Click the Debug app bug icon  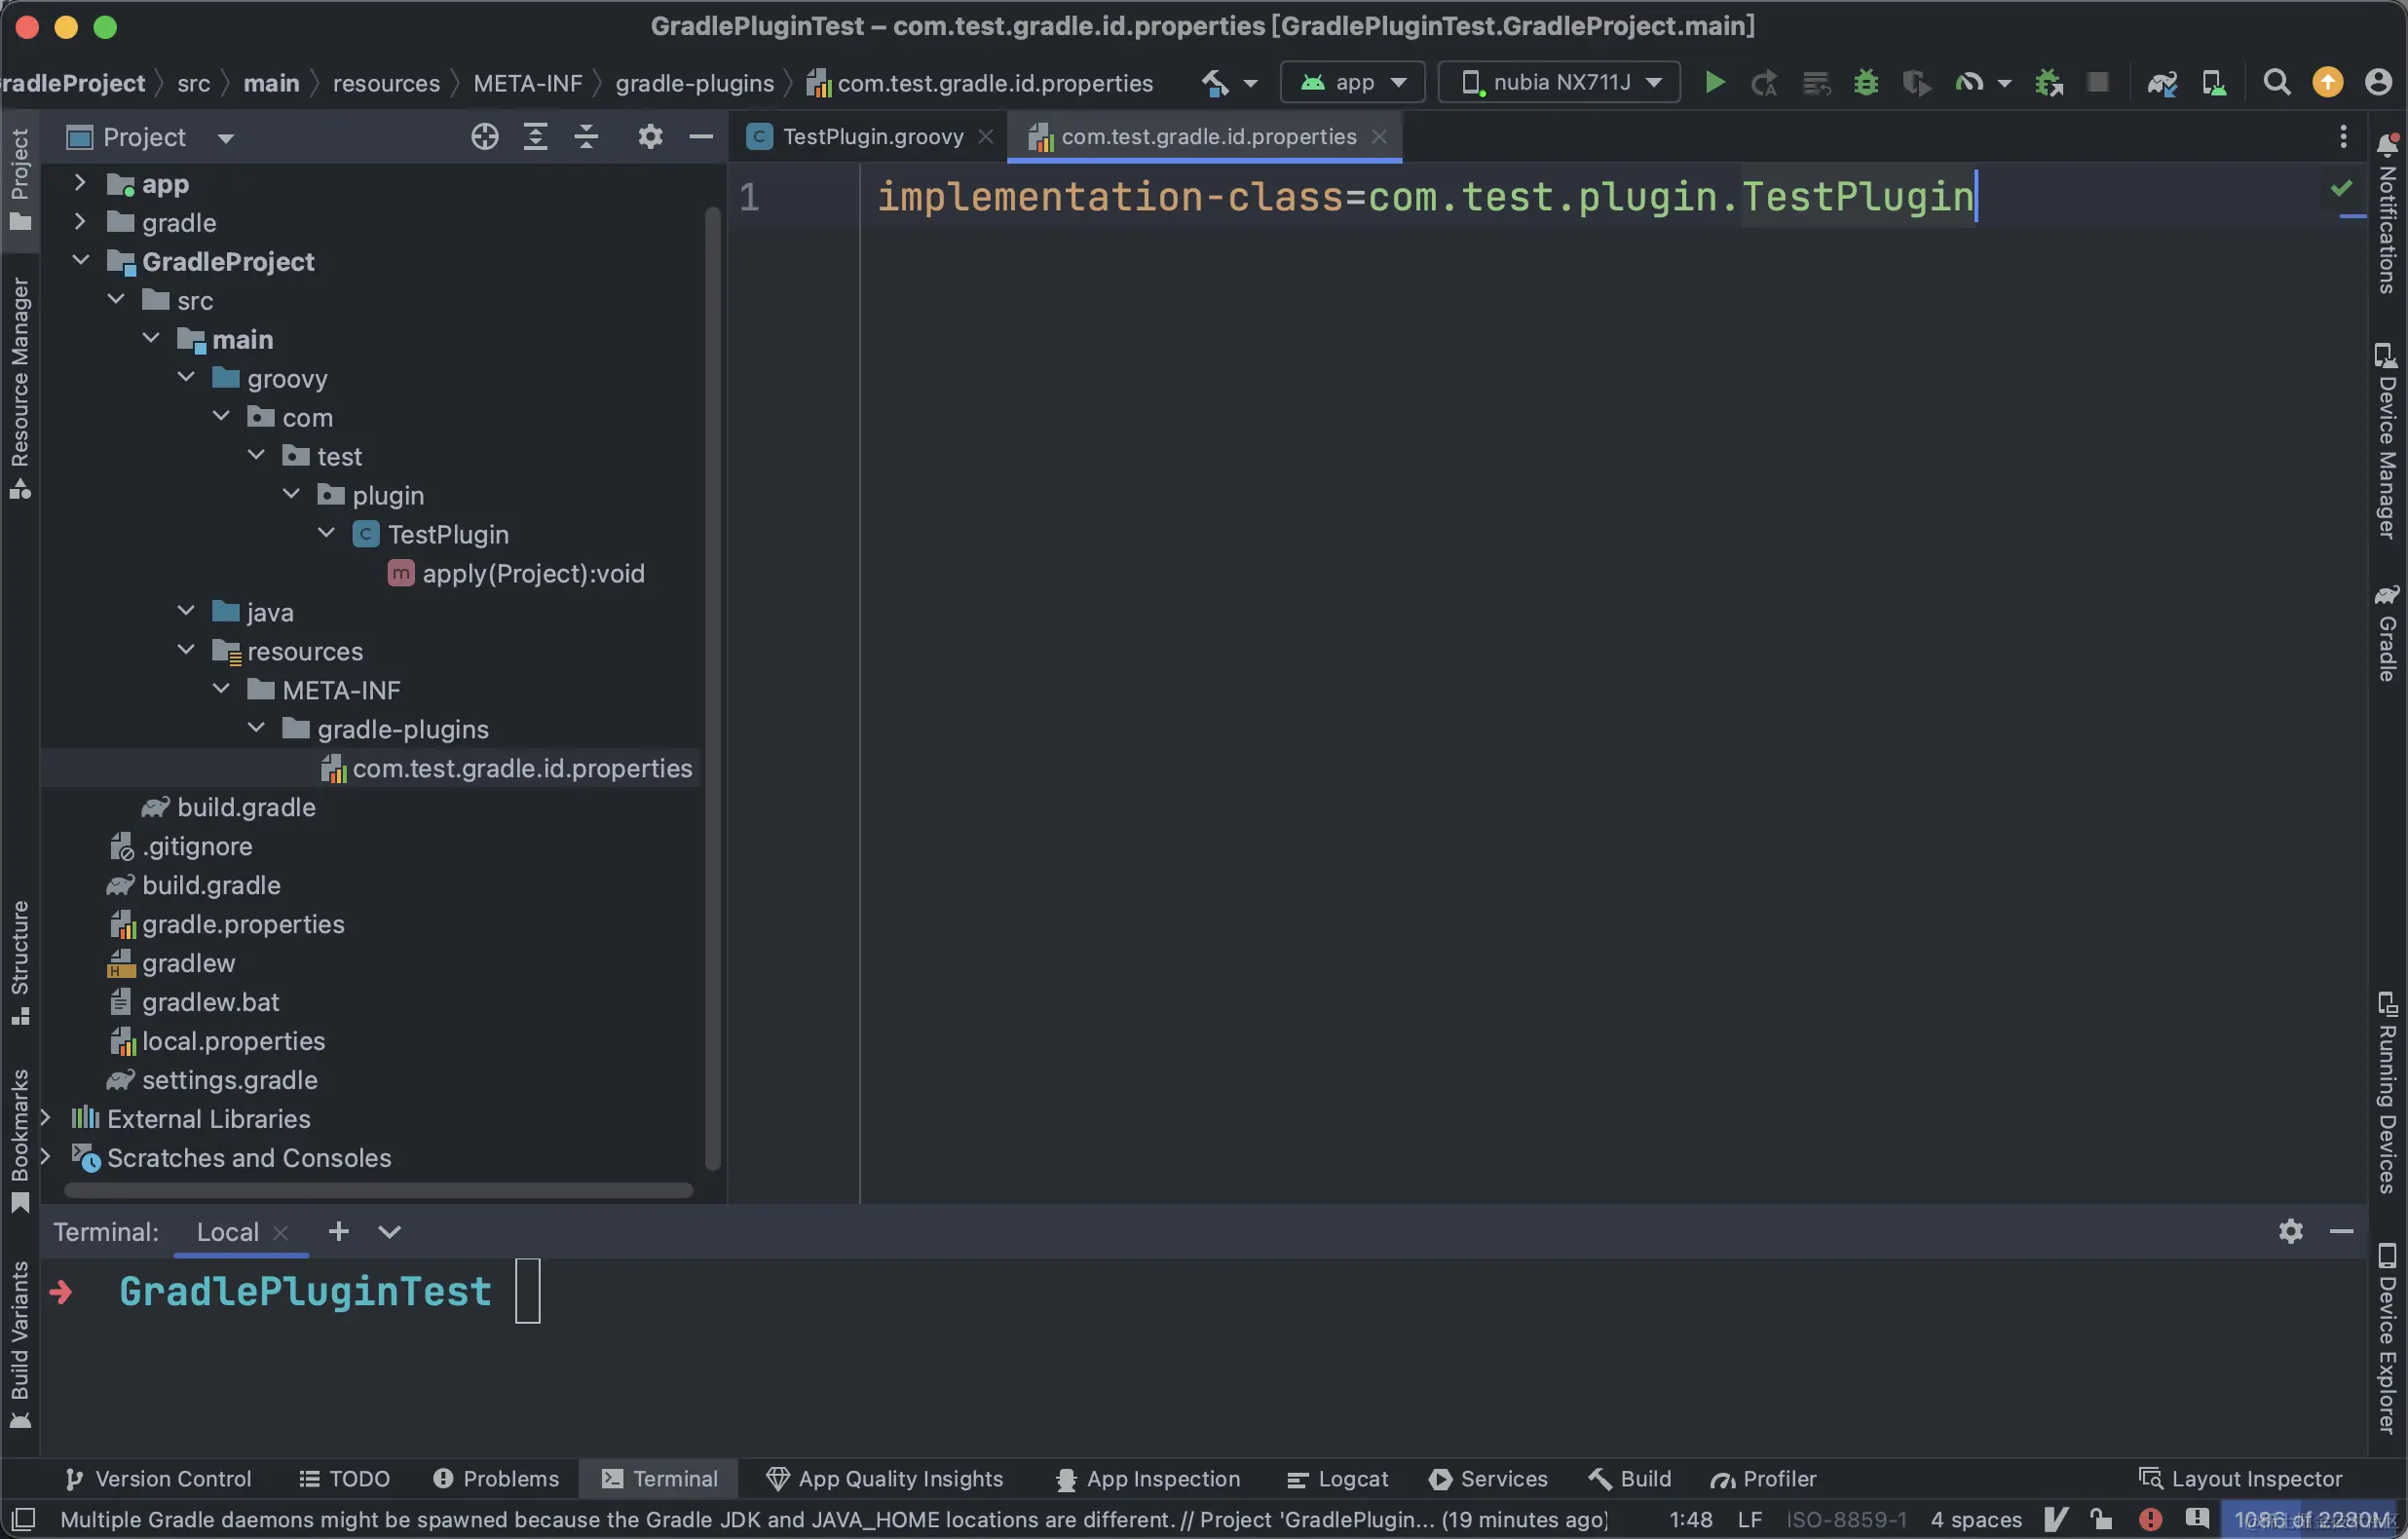[1865, 82]
